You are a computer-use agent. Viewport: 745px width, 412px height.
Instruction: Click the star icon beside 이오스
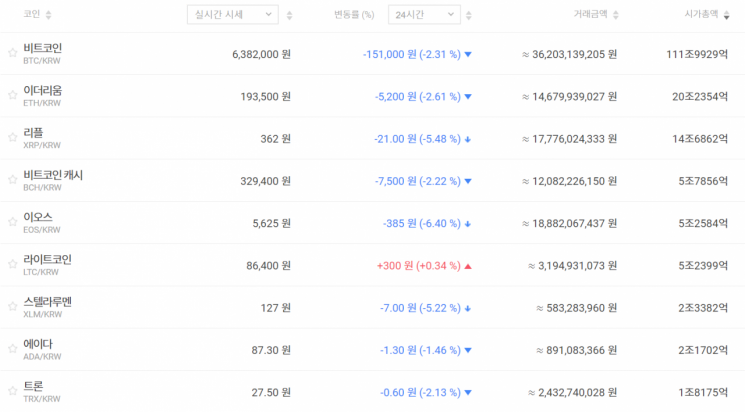[12, 222]
